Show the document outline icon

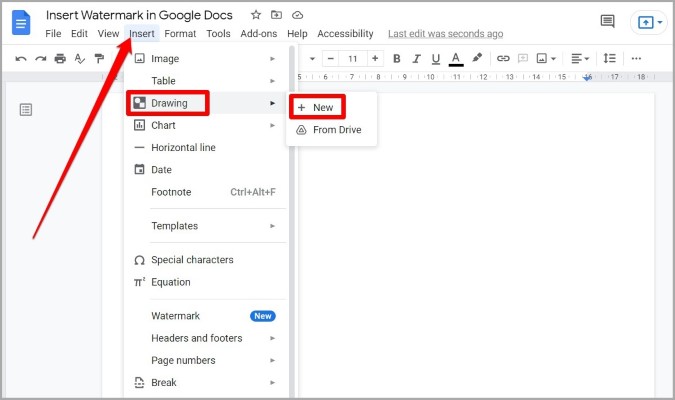[26, 110]
